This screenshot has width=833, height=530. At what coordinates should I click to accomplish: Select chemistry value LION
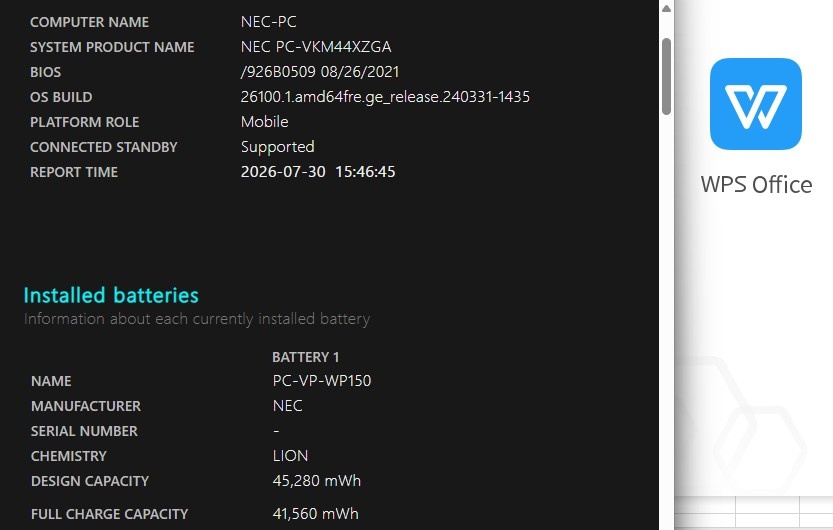pos(290,456)
